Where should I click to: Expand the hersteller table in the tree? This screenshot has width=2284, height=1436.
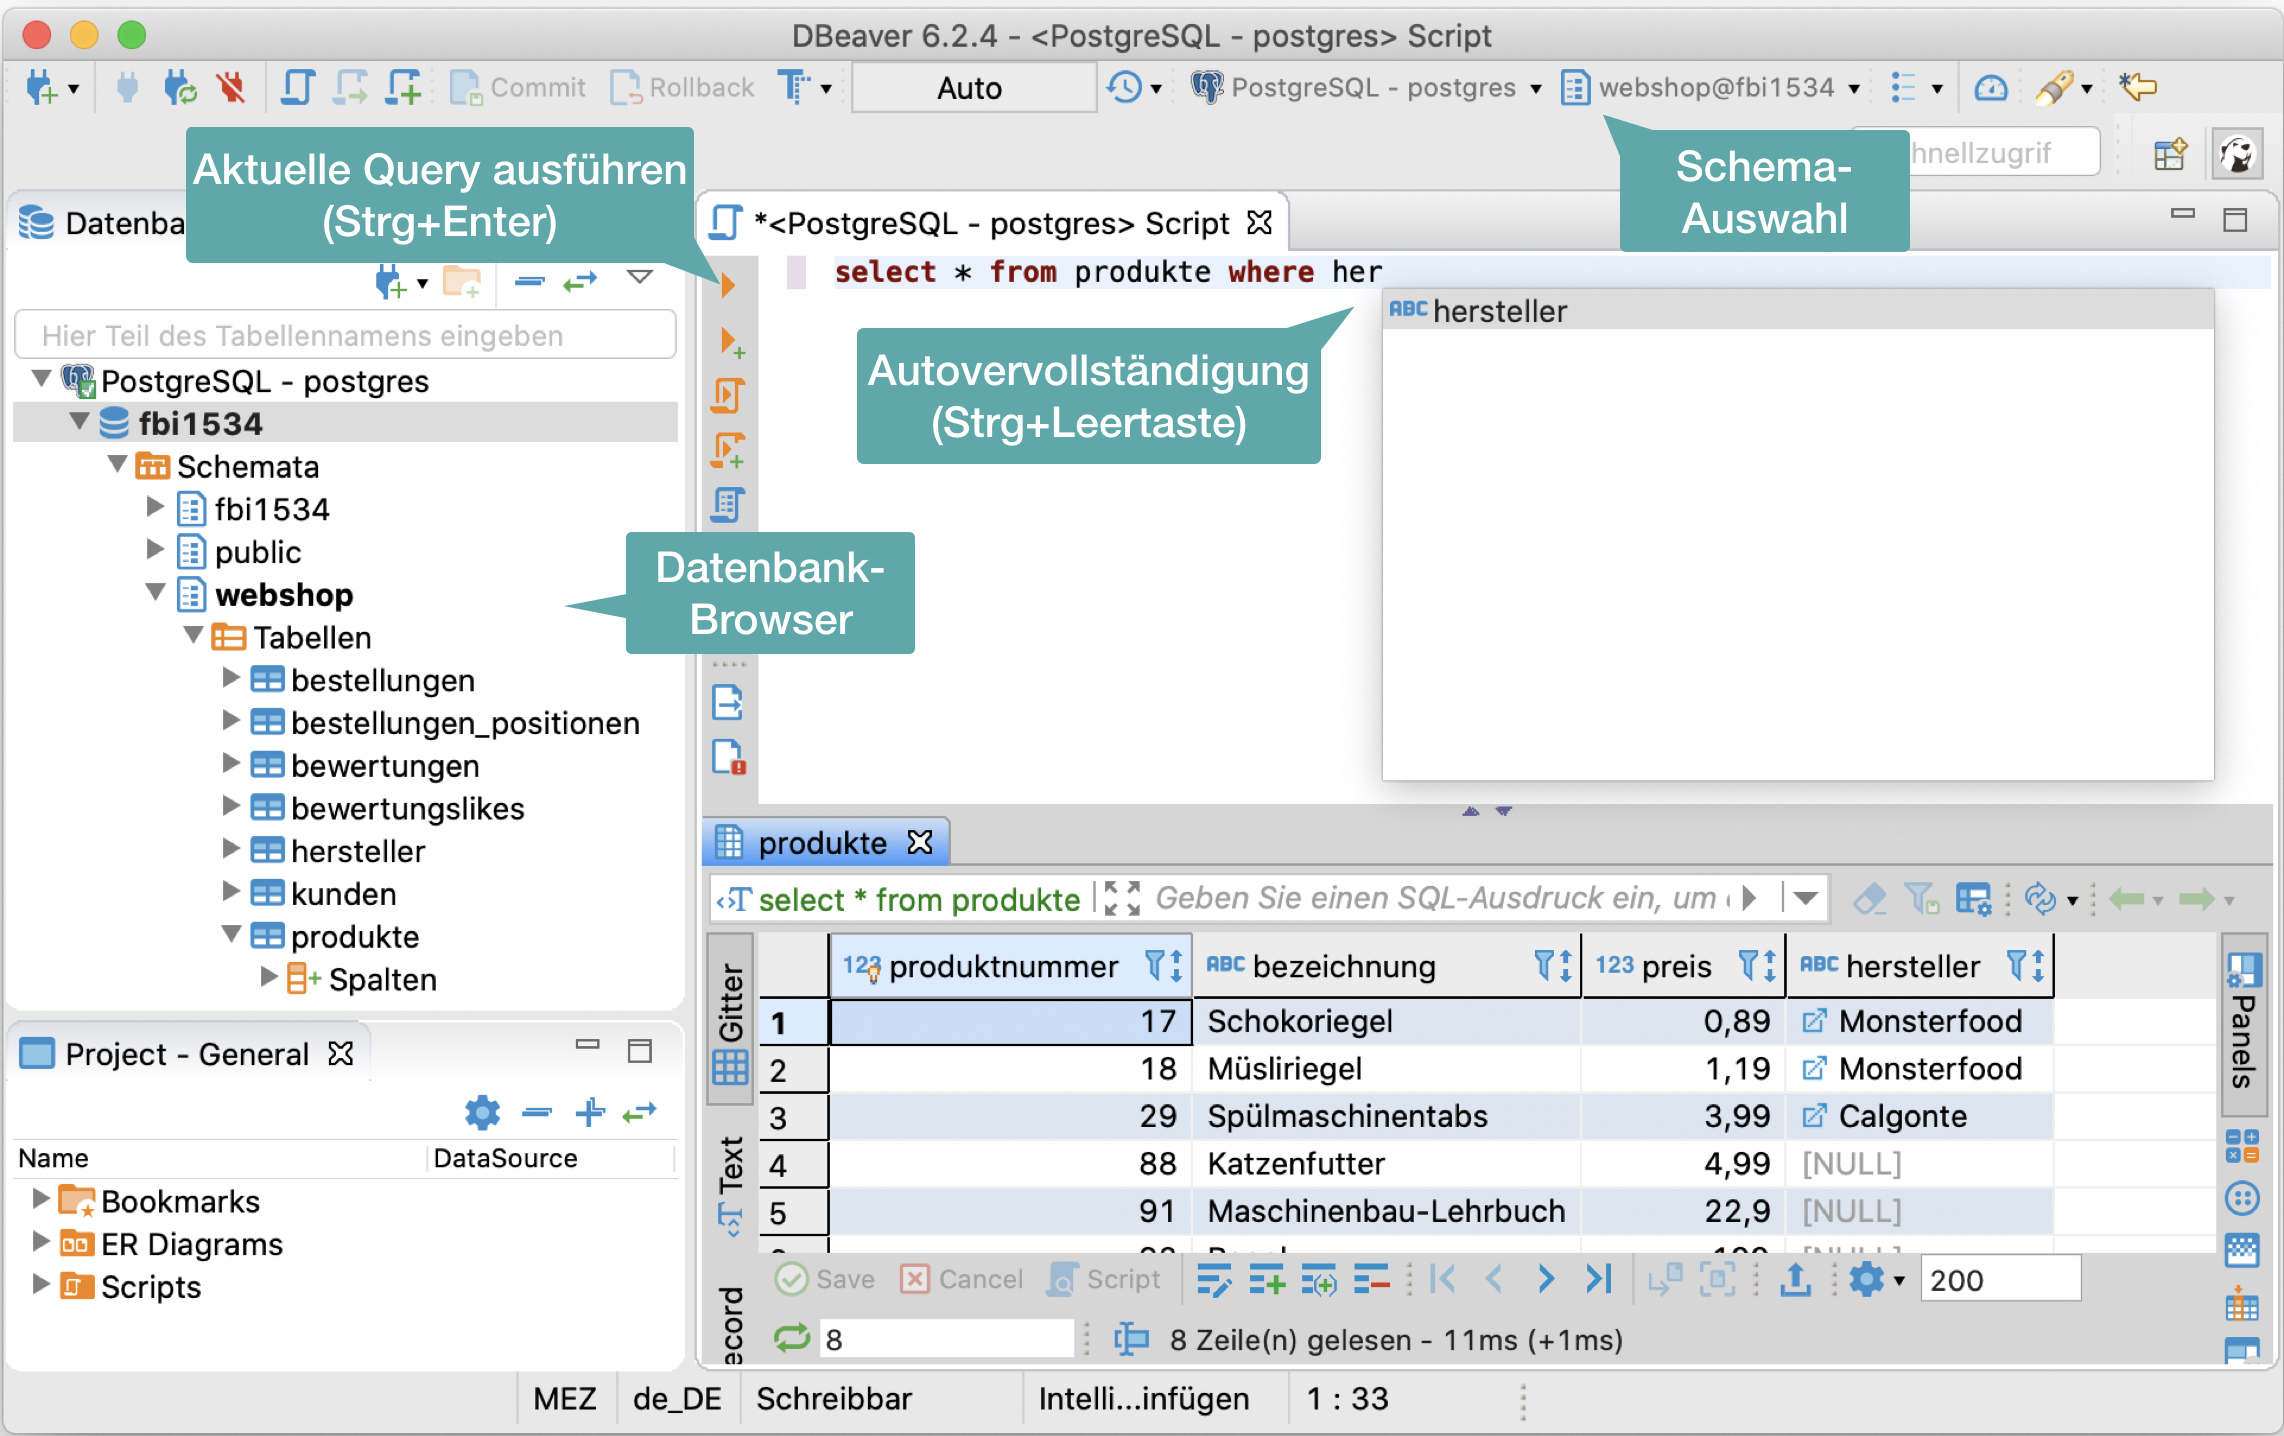[x=231, y=850]
